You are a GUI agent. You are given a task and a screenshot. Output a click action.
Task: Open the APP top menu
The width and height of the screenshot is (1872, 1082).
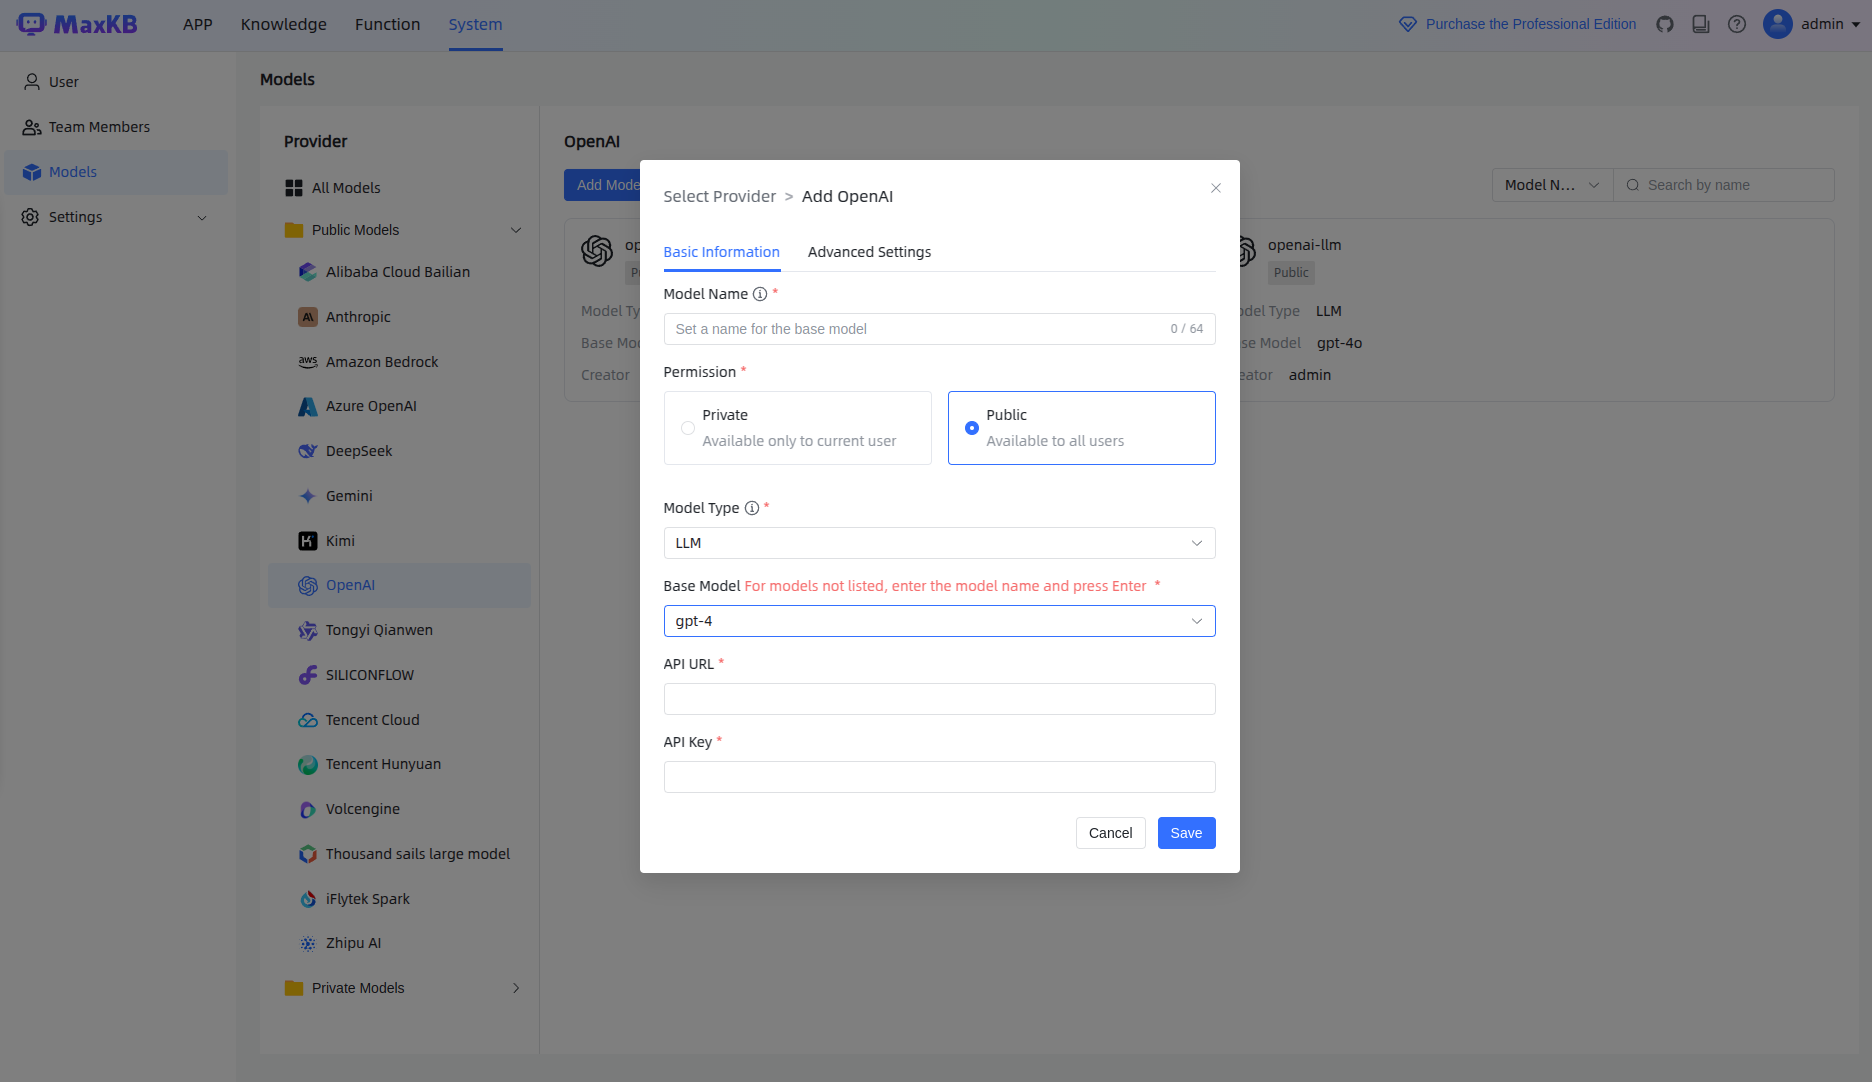pyautogui.click(x=198, y=24)
